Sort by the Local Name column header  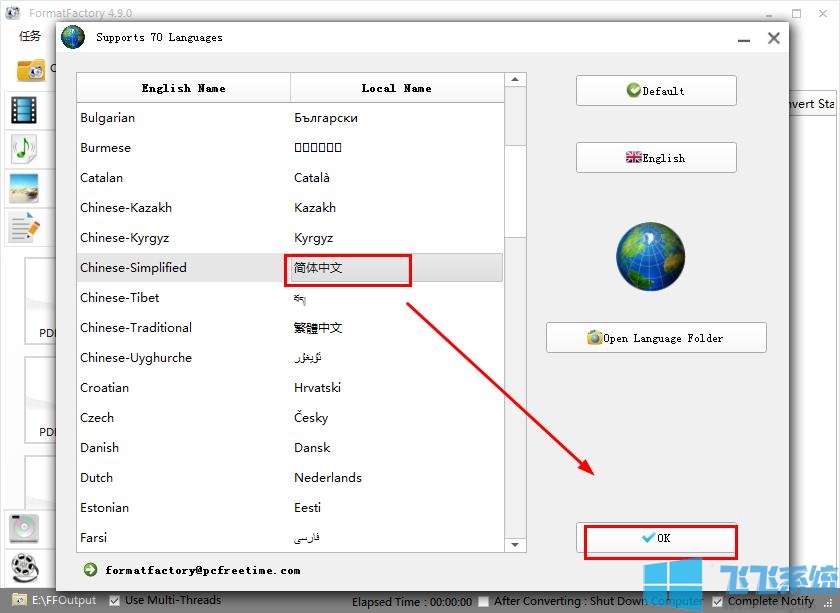pyautogui.click(x=396, y=88)
